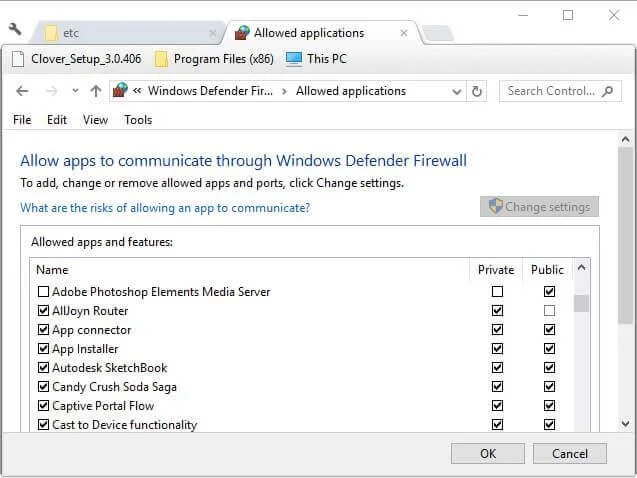Click the main window scrollbar thumb
637x478 pixels.
tap(626, 236)
